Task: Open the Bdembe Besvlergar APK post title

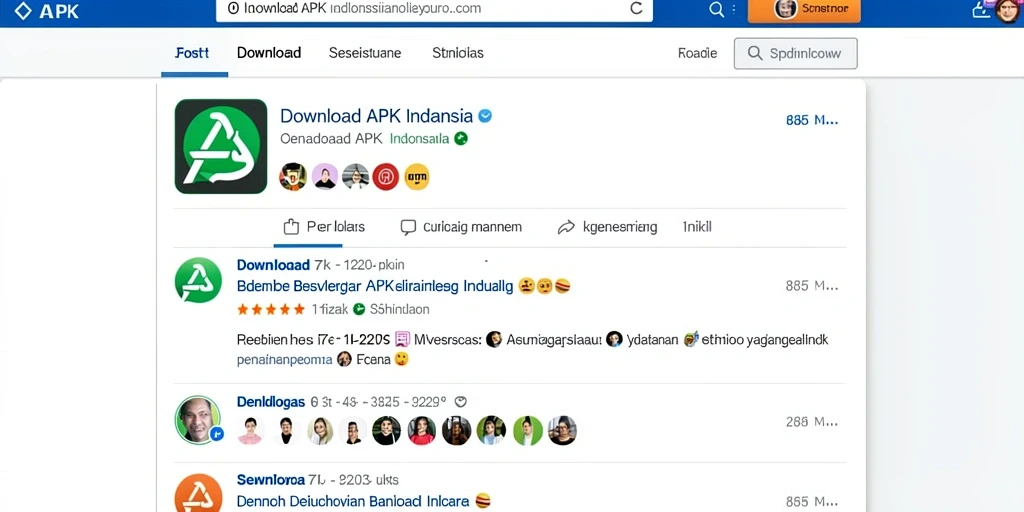Action: click(375, 286)
